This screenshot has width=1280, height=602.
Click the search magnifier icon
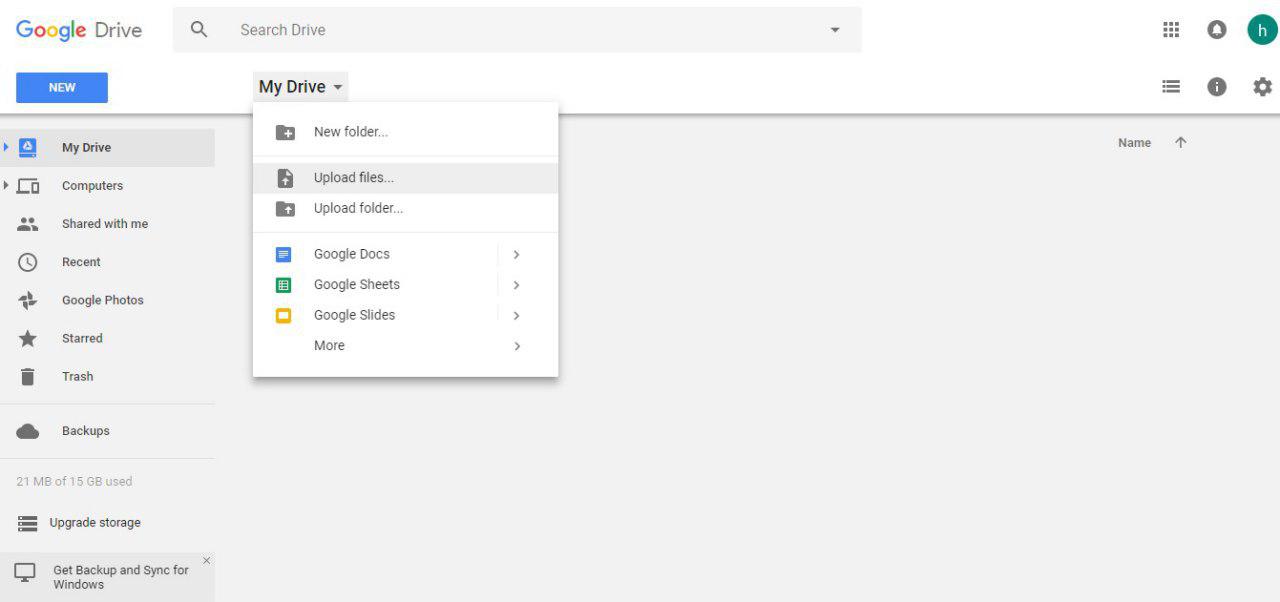tap(199, 30)
